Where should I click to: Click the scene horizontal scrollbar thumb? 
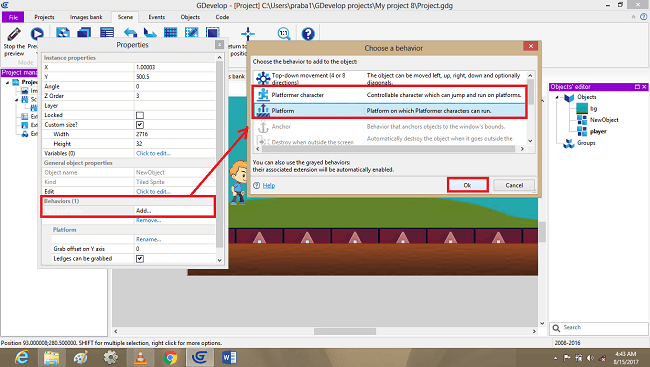(345, 331)
